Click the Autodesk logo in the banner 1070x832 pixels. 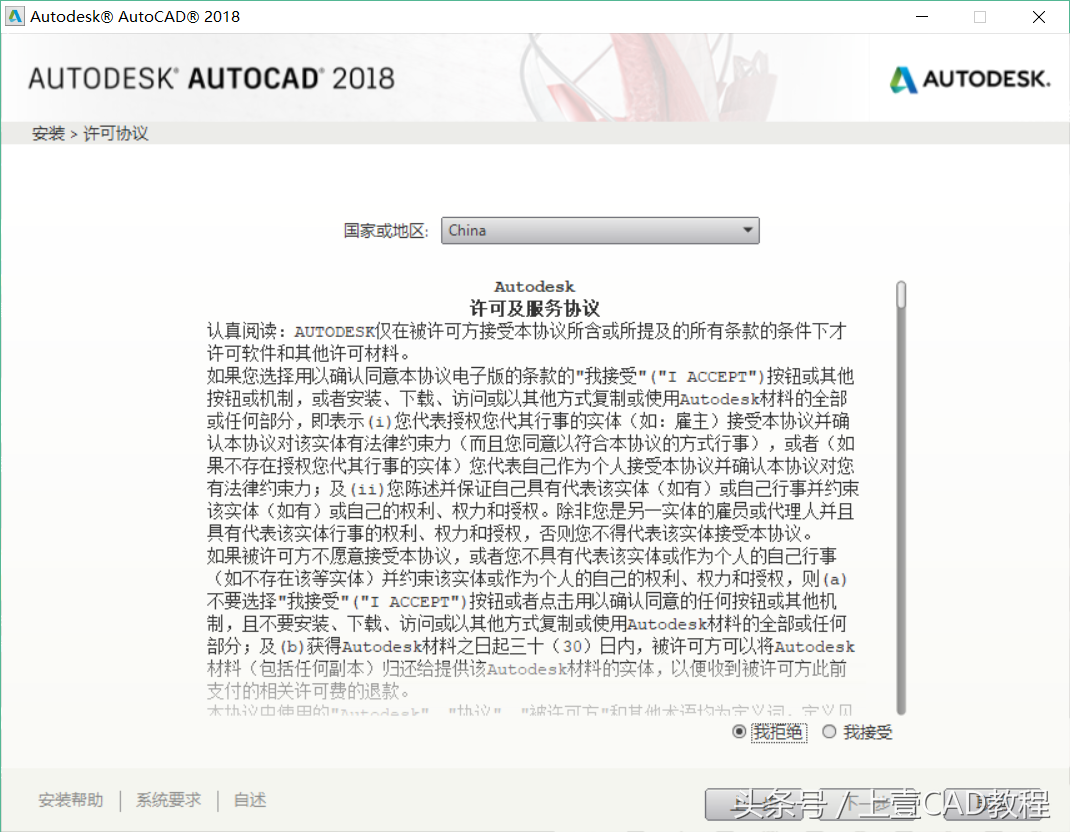pyautogui.click(x=970, y=79)
